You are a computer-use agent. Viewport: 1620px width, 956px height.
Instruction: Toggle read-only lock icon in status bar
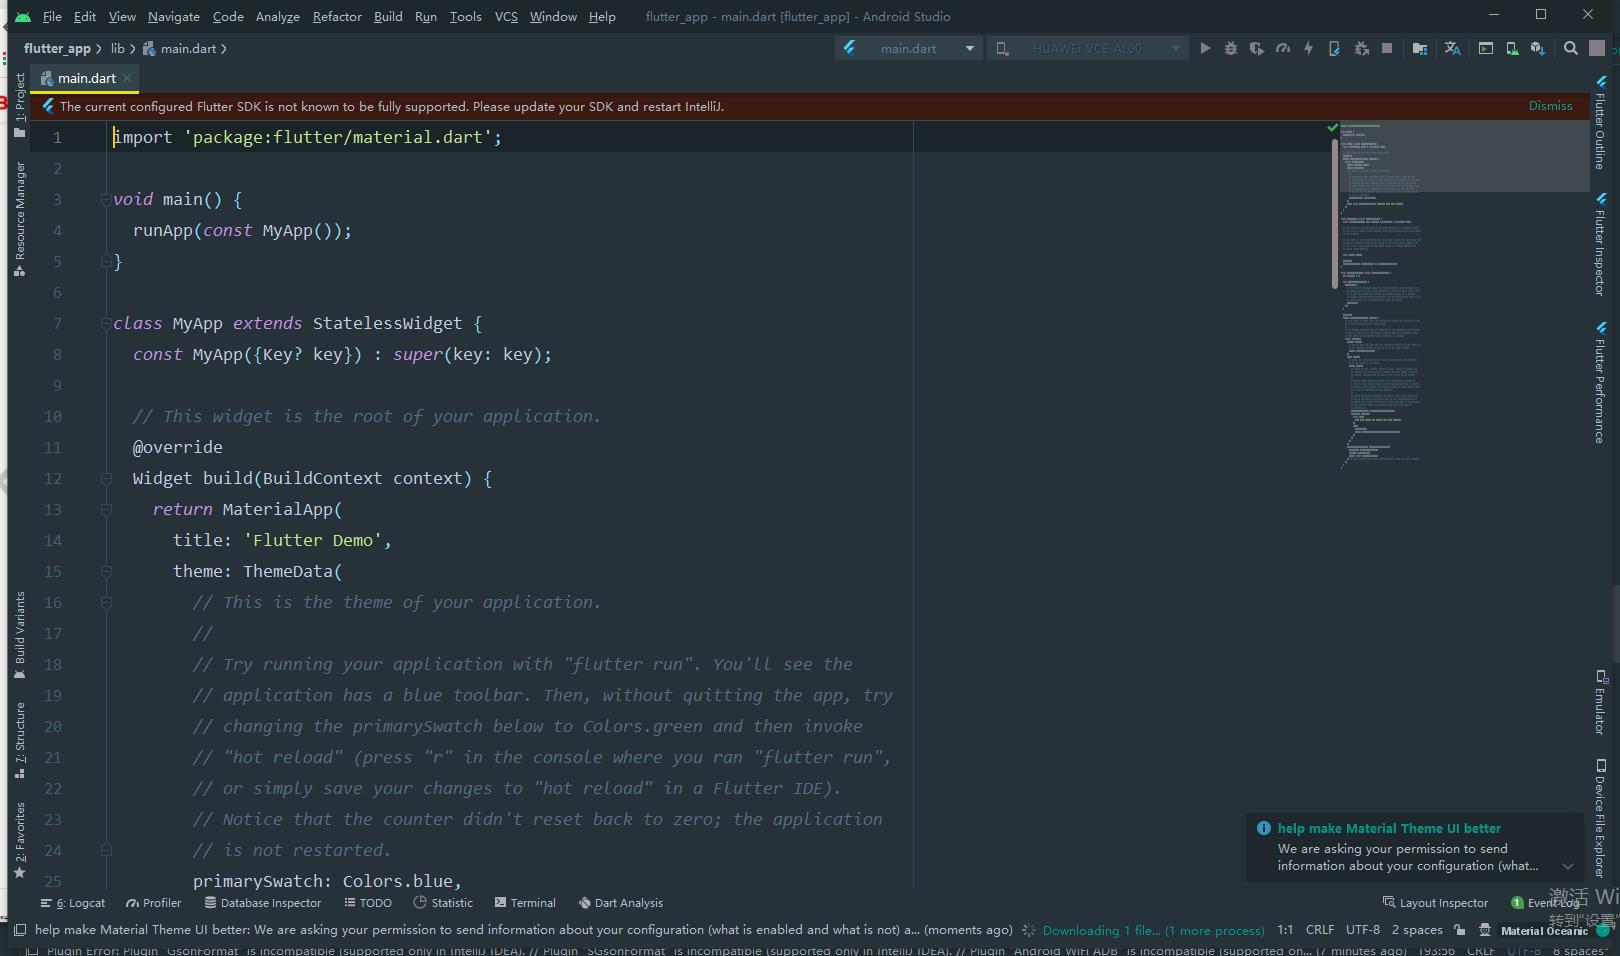1460,930
